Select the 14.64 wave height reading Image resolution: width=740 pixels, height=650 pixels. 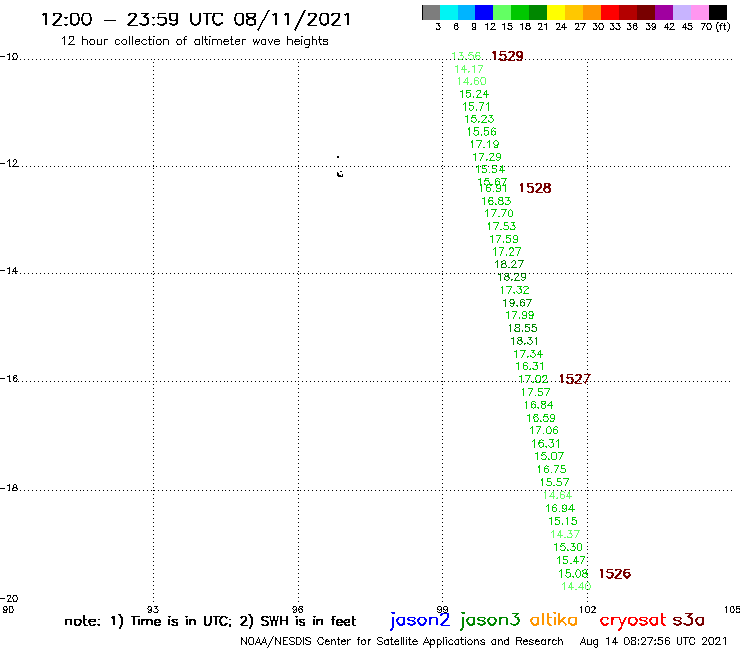click(557, 495)
